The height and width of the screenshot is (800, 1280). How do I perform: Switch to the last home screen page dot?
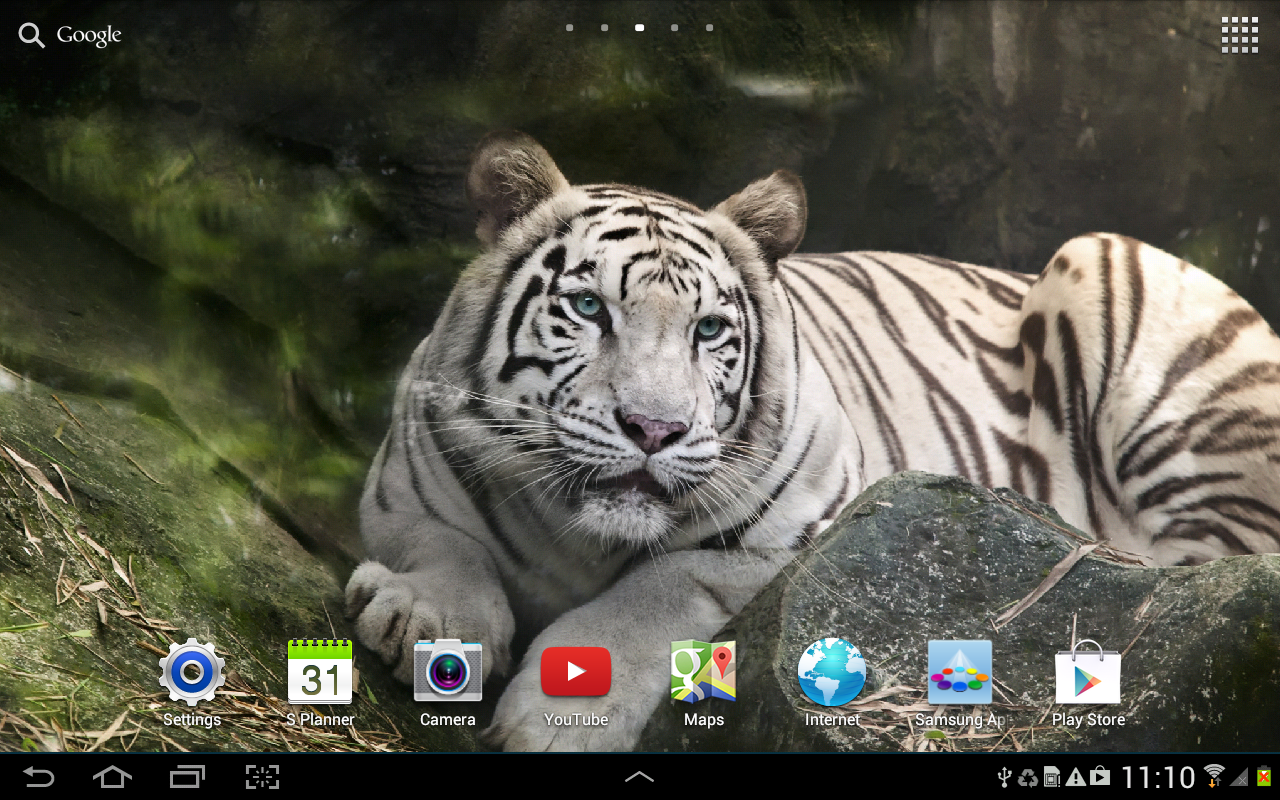pos(709,27)
